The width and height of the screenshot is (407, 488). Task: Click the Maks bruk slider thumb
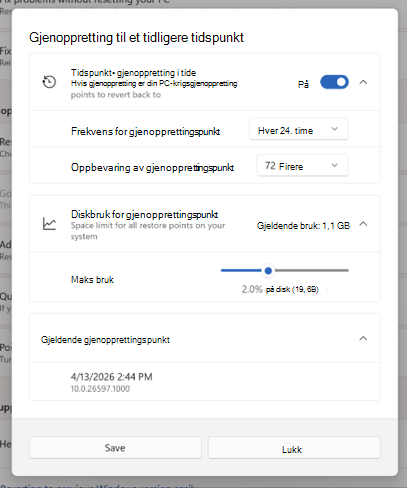(268, 271)
